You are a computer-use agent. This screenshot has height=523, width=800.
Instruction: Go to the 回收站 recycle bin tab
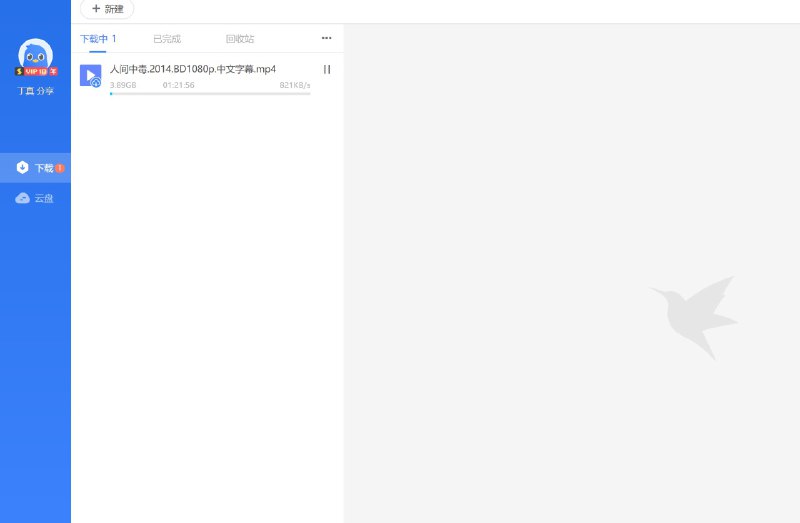pyautogui.click(x=240, y=39)
